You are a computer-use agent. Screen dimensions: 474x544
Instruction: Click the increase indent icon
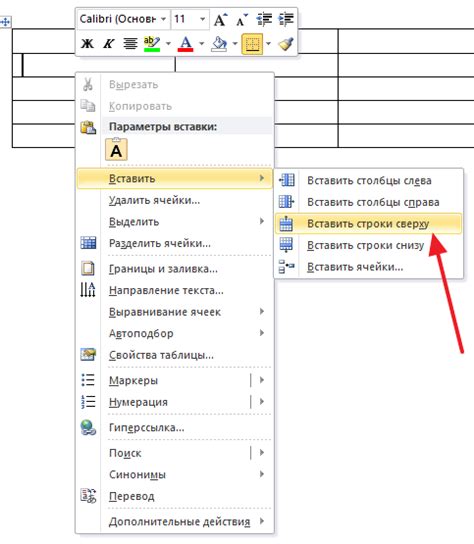click(x=286, y=19)
